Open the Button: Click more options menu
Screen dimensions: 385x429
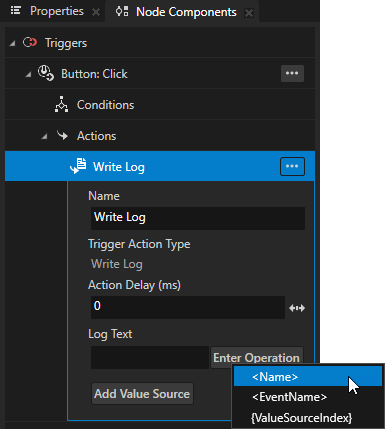point(292,73)
